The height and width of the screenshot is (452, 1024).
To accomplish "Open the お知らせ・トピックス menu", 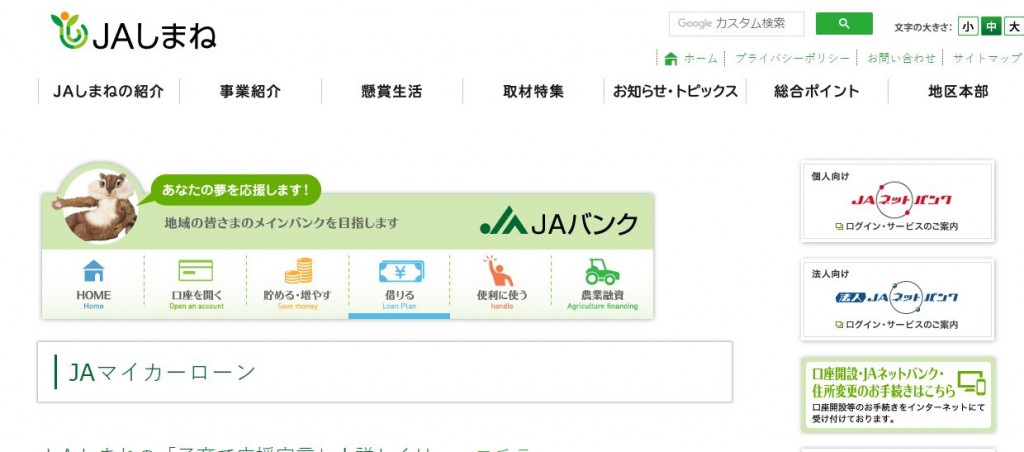I will point(675,91).
